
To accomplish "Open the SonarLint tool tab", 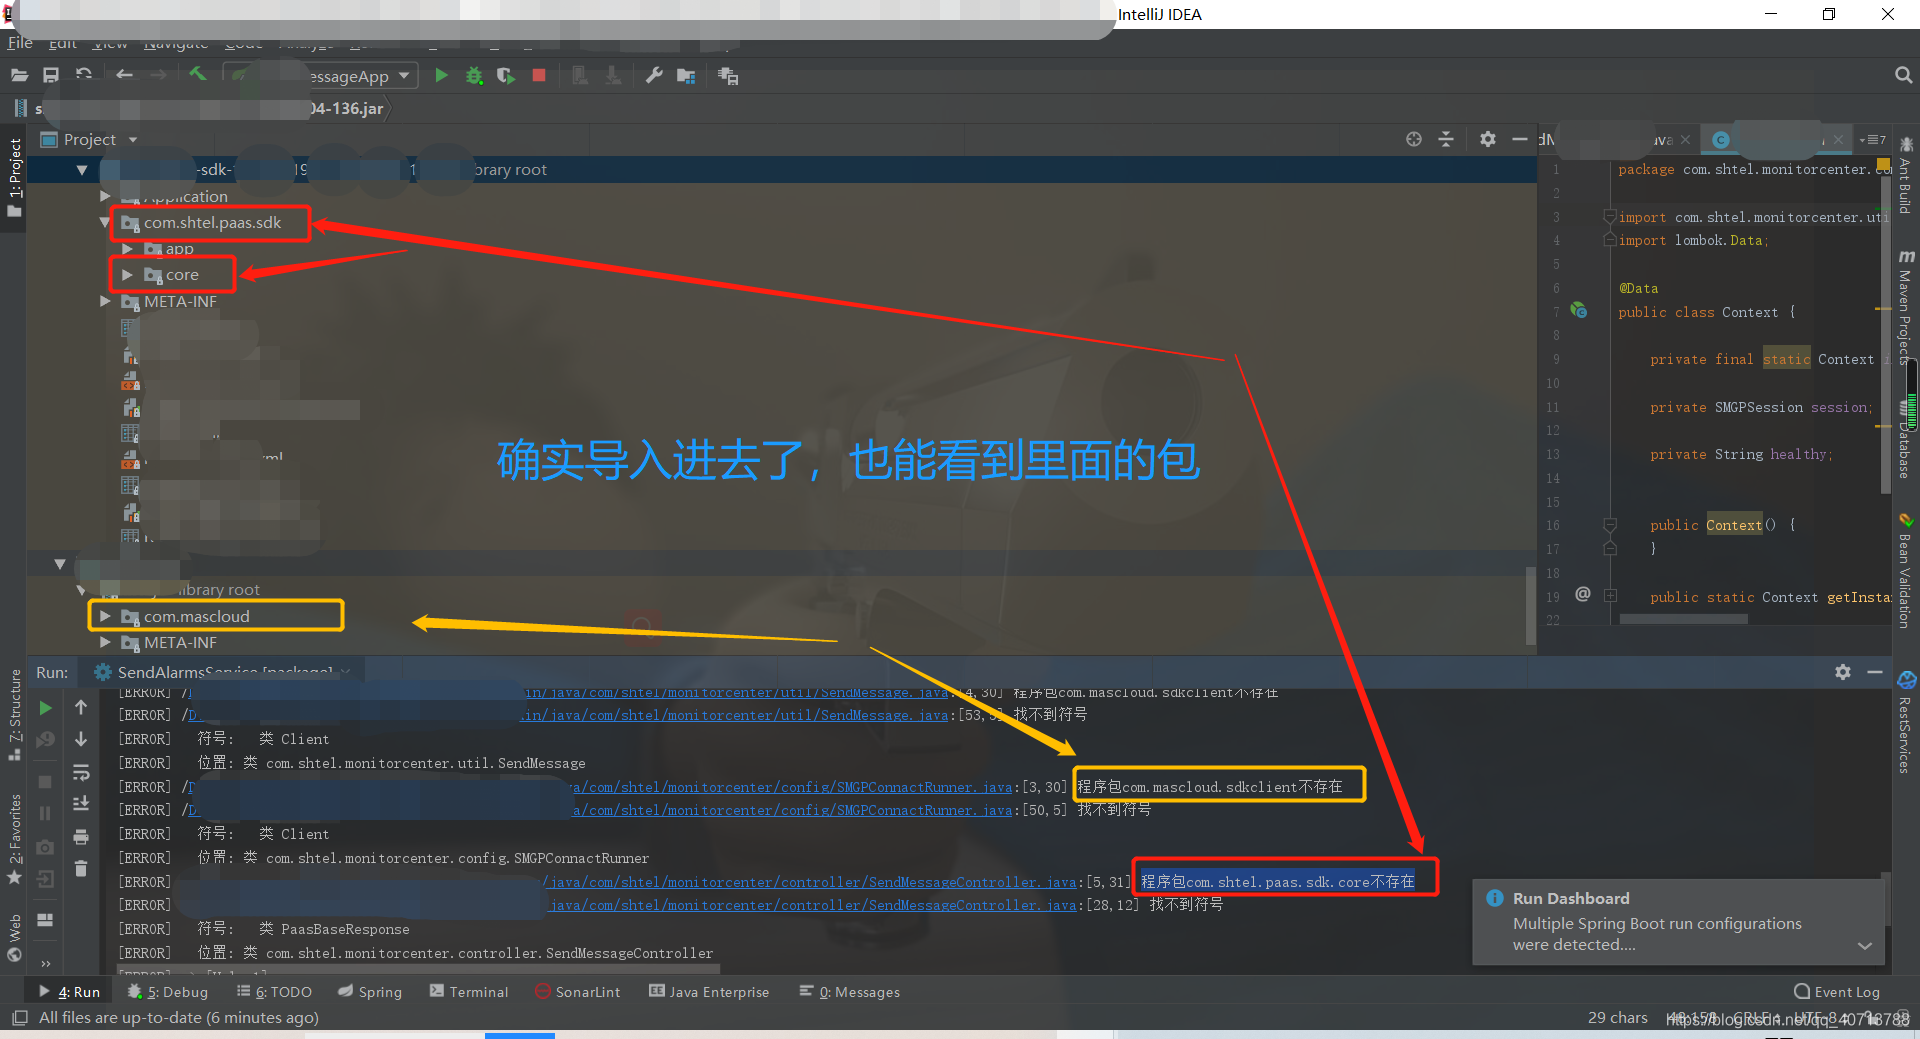I will [578, 992].
